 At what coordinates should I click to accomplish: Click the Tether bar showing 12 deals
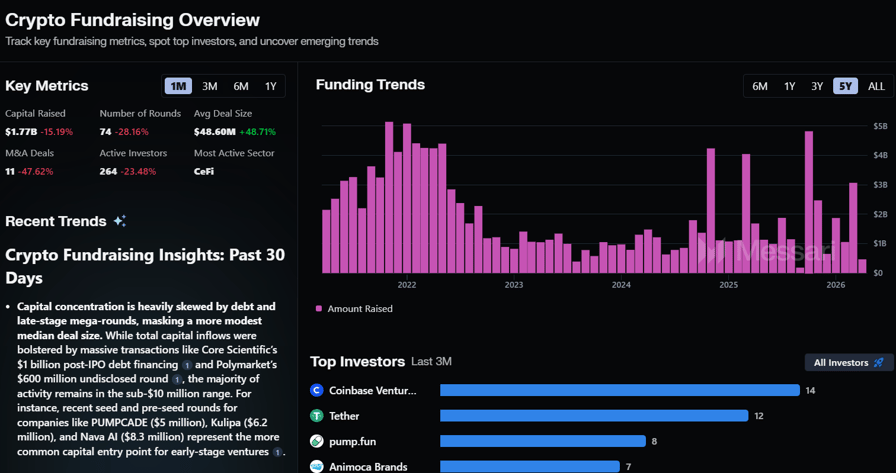[x=594, y=415]
